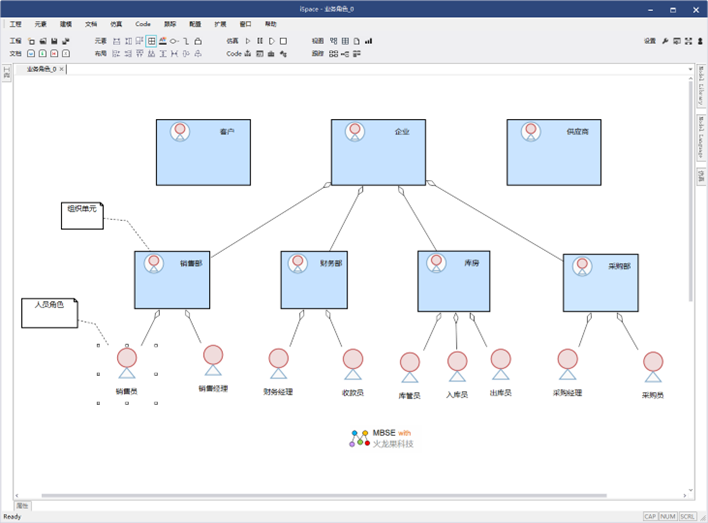Image resolution: width=708 pixels, height=523 pixels.
Task: Pause the simulation
Action: click(x=260, y=41)
